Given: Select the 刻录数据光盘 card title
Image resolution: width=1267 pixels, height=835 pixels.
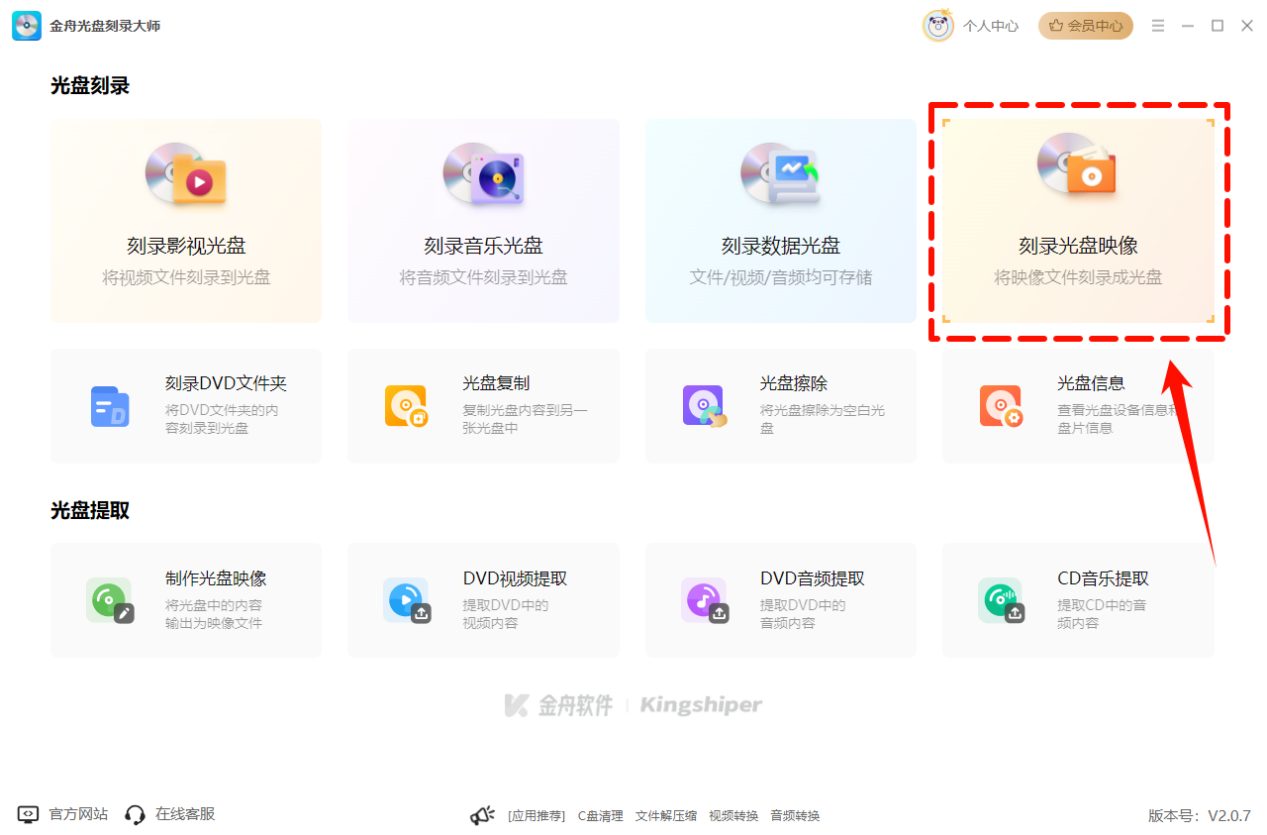Looking at the screenshot, I should point(781,246).
